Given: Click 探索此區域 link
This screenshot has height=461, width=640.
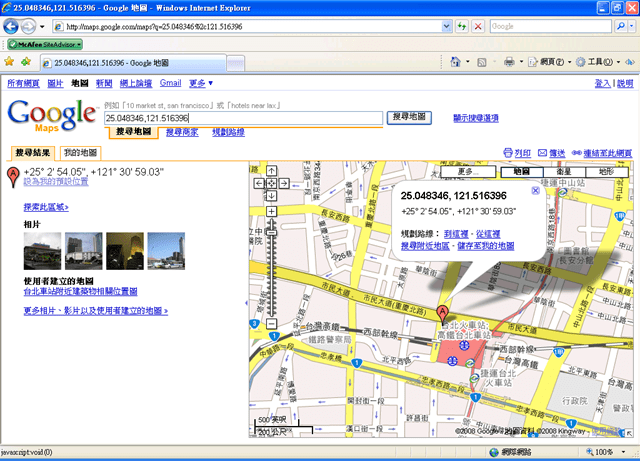Looking at the screenshot, I should pyautogui.click(x=46, y=207).
